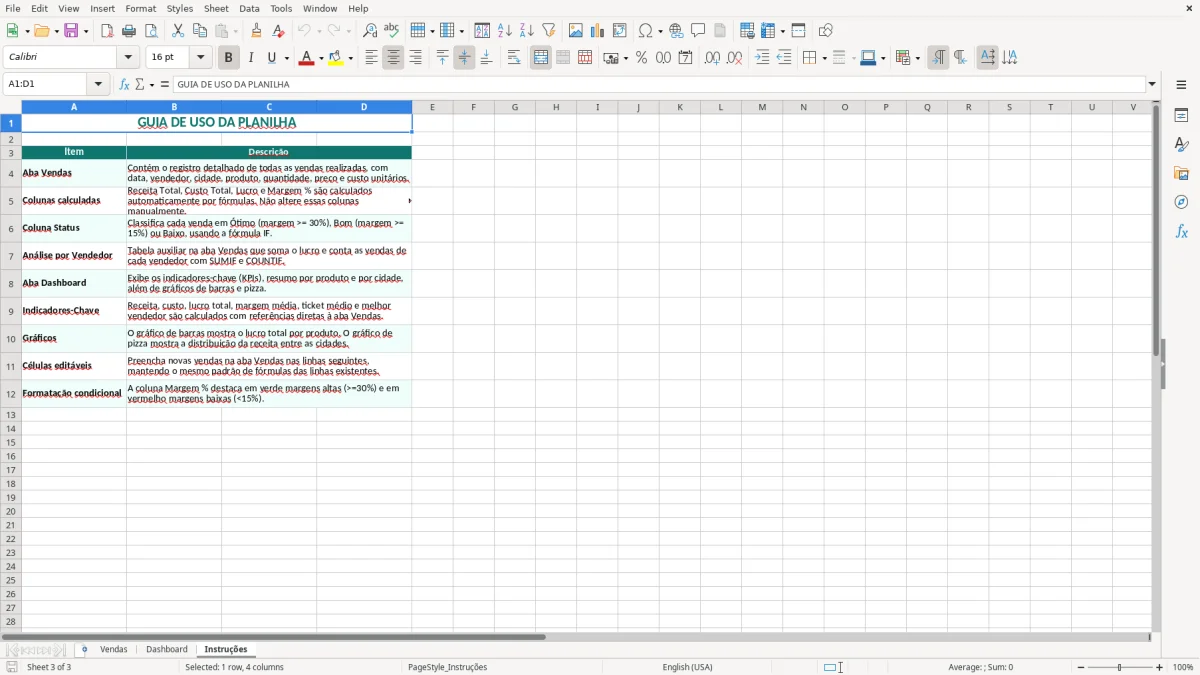Screen dimensions: 1200x675
Task: Switch to the Dashboard sheet tab
Action: pos(167,649)
